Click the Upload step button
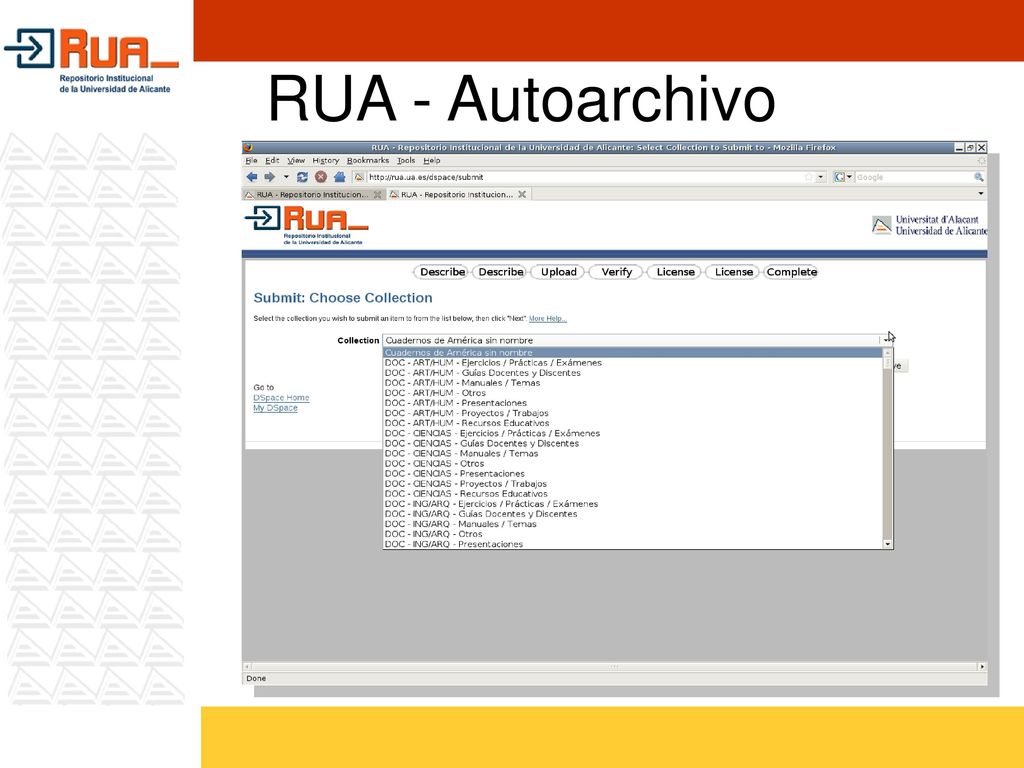The image size is (1024, 768). click(x=558, y=272)
